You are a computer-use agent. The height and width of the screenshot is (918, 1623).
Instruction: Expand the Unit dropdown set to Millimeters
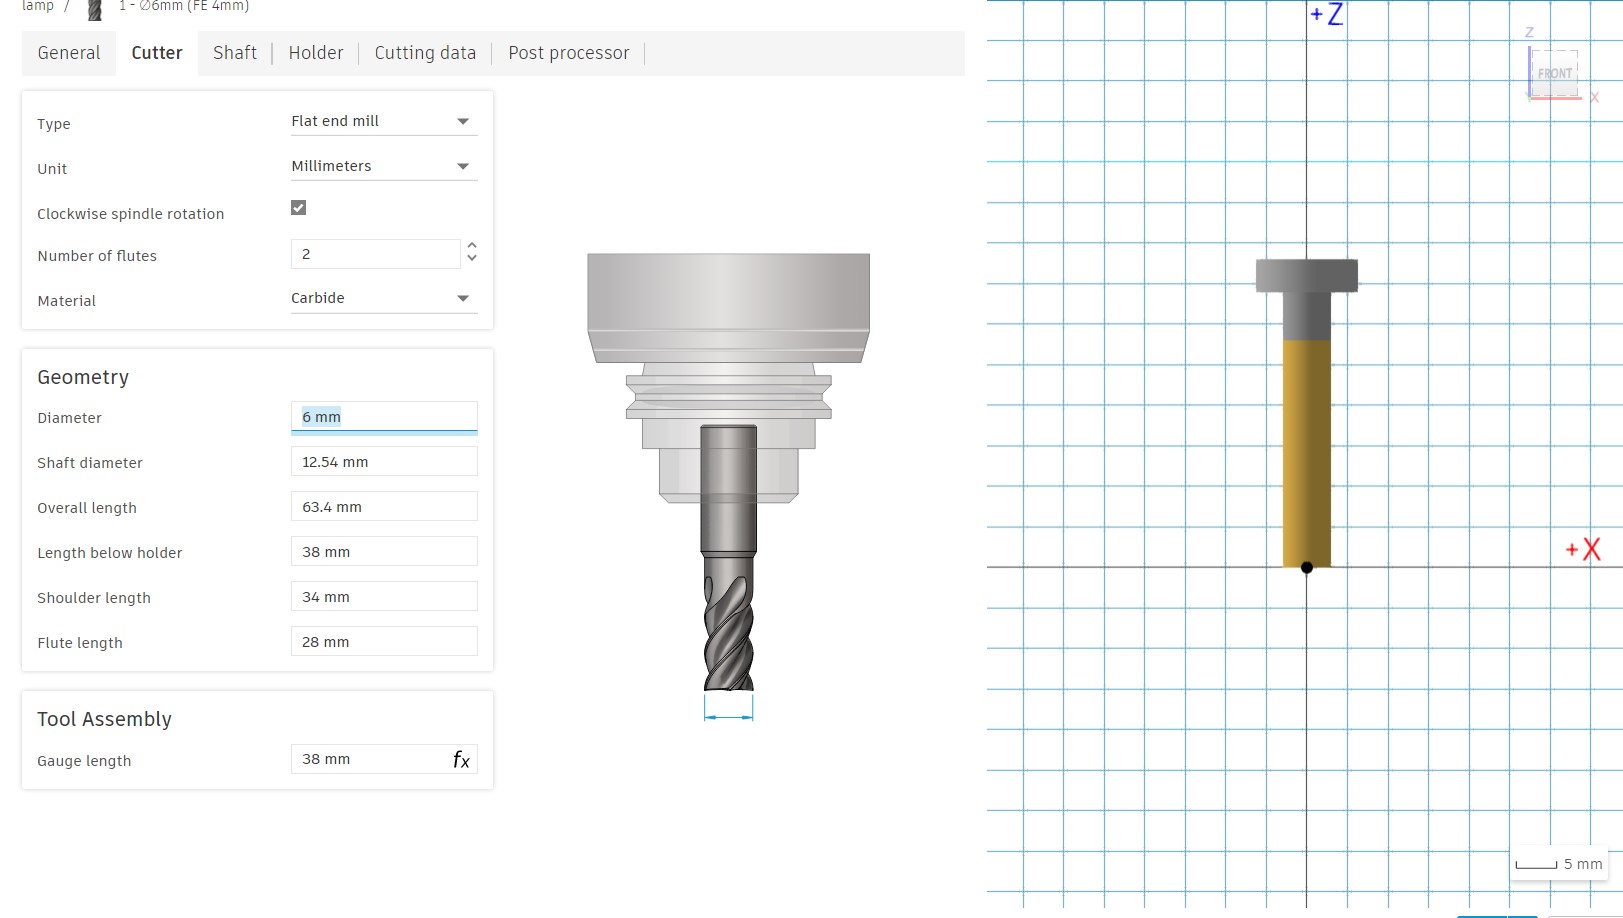tap(384, 166)
